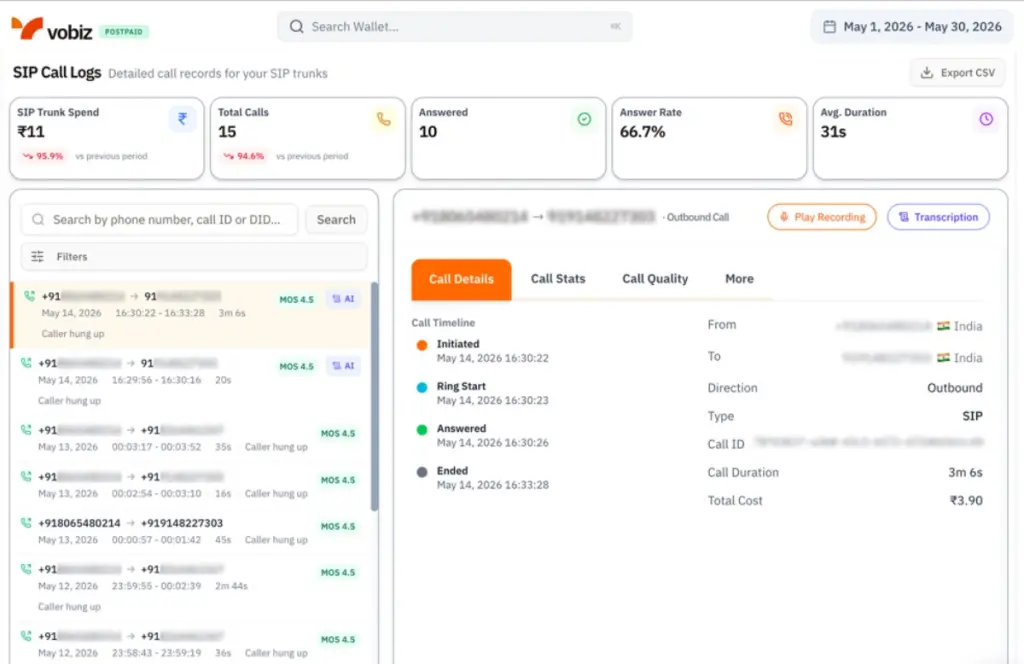Click the call list scrollbar
Viewport: 1024px width, 664px height.
click(x=374, y=396)
